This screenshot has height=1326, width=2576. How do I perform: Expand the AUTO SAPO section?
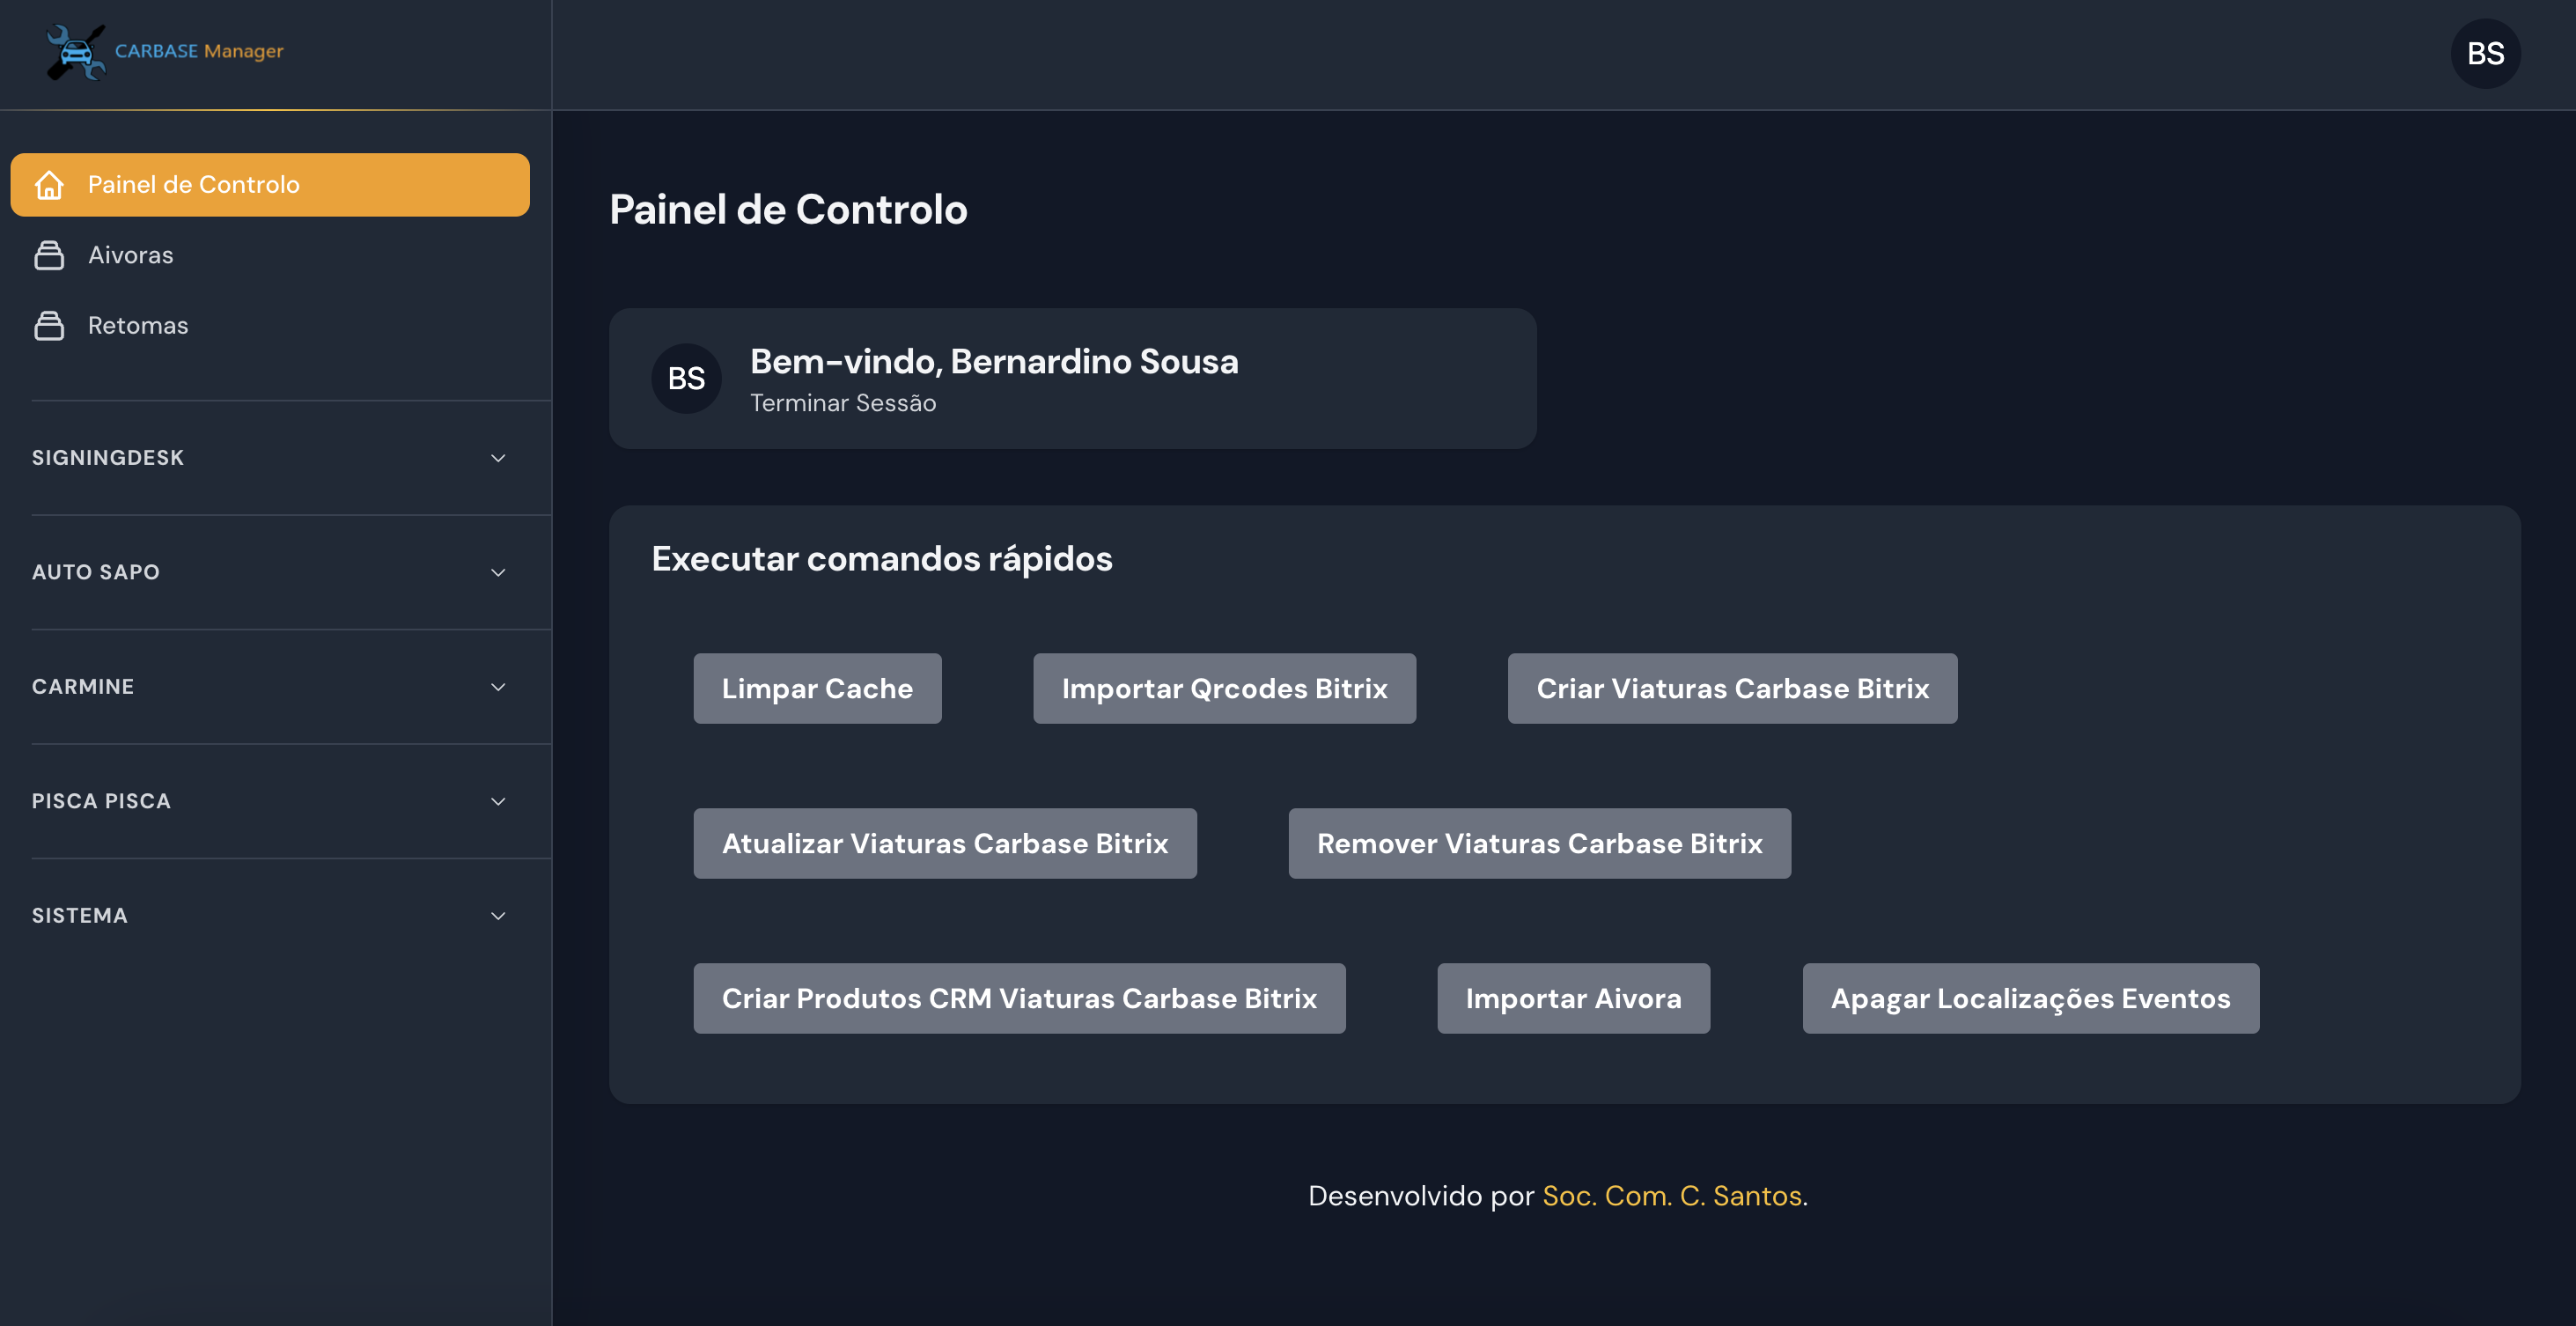coord(499,572)
